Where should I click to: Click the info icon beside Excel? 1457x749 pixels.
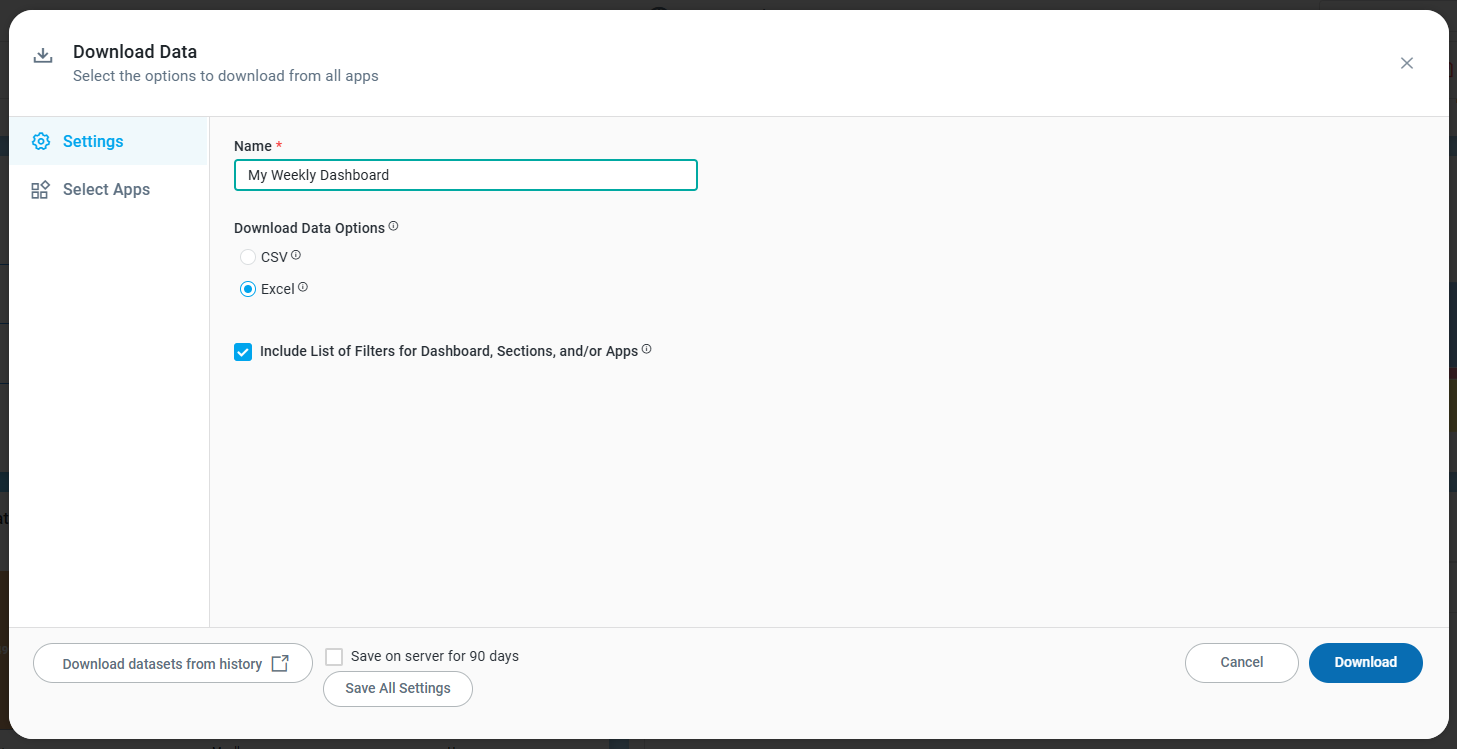303,287
